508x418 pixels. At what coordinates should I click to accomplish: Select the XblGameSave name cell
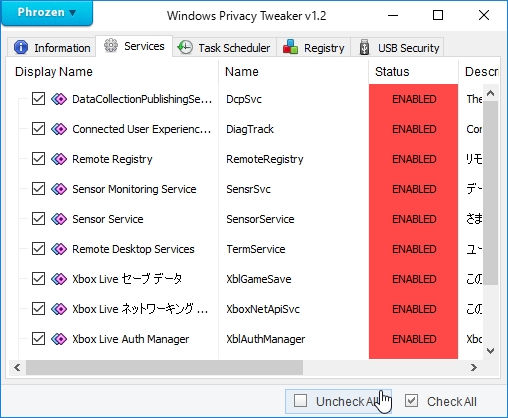259,279
